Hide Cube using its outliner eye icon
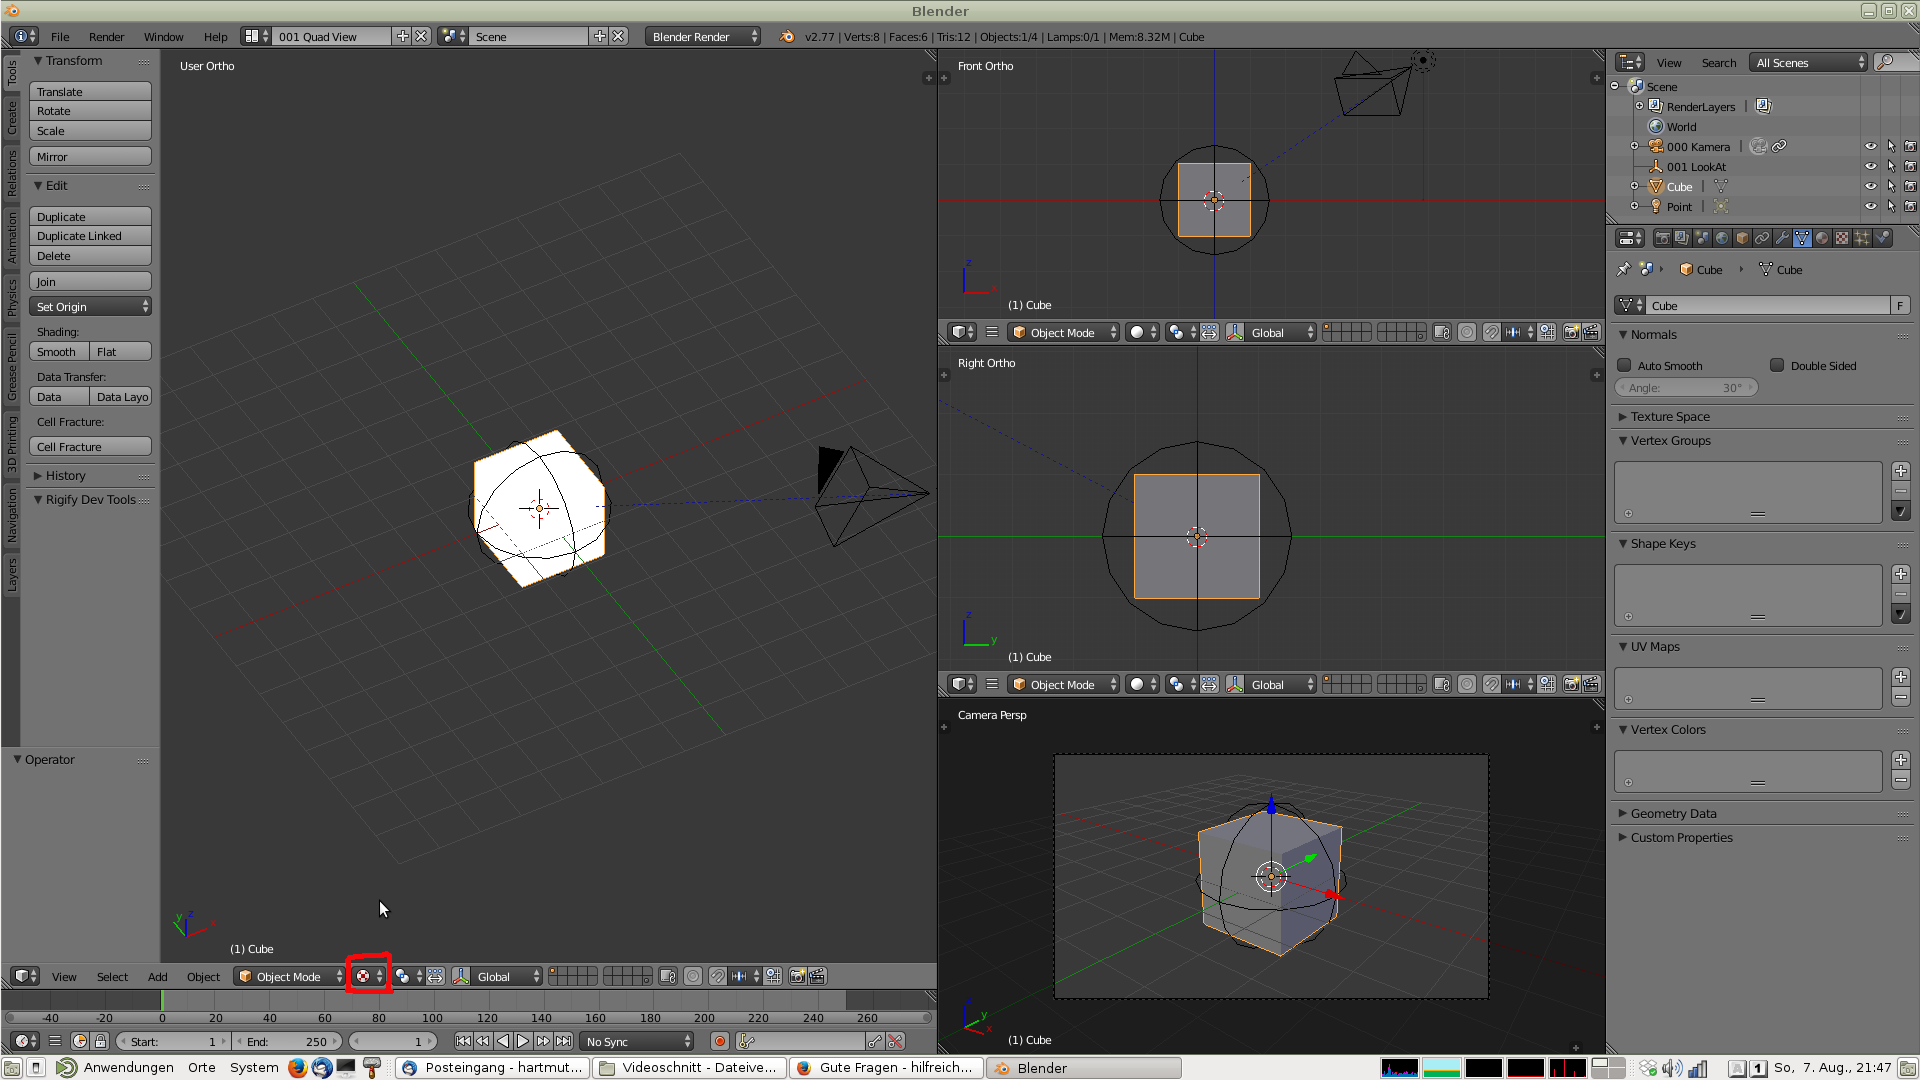The image size is (1920, 1080). (1870, 186)
